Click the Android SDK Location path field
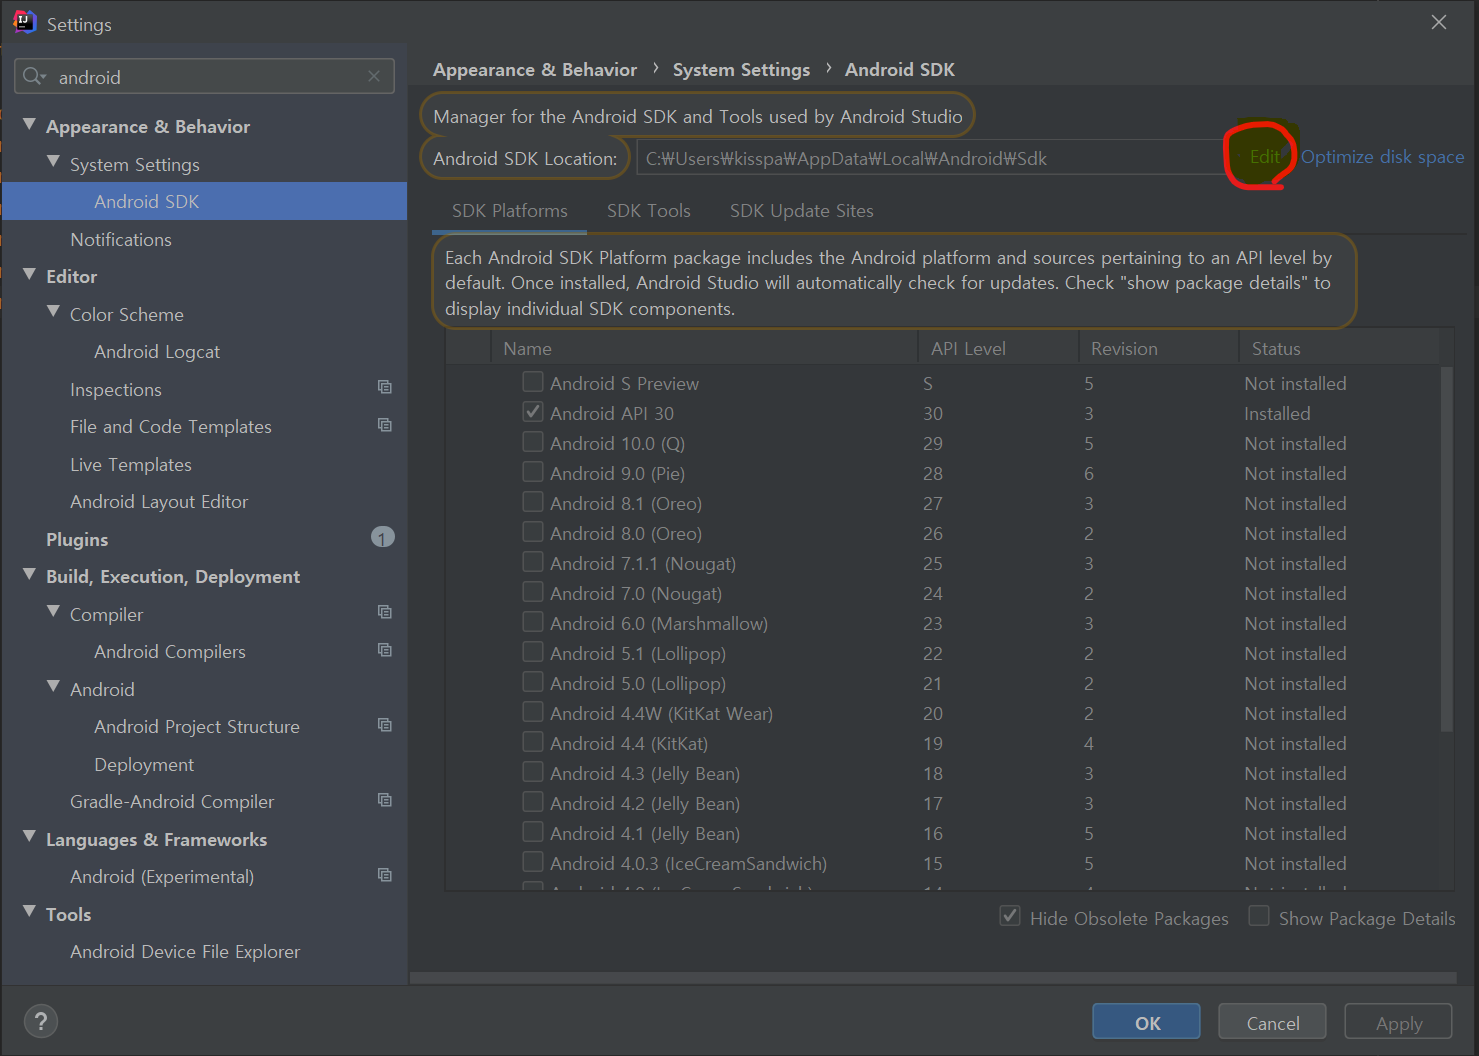 pyautogui.click(x=930, y=158)
